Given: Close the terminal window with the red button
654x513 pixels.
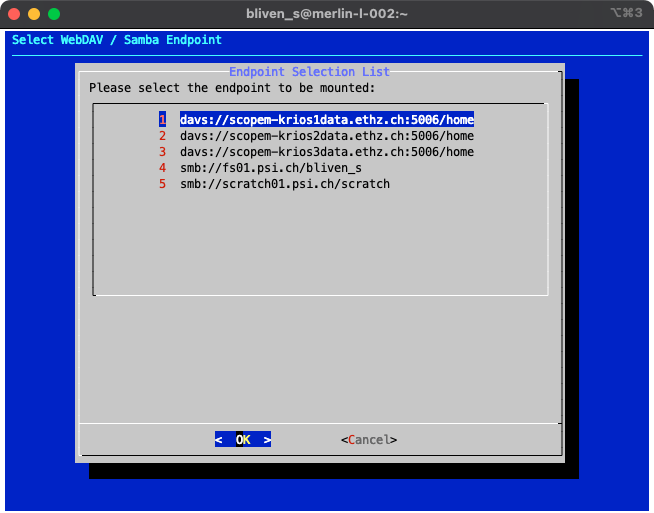Looking at the screenshot, I should tap(14, 14).
